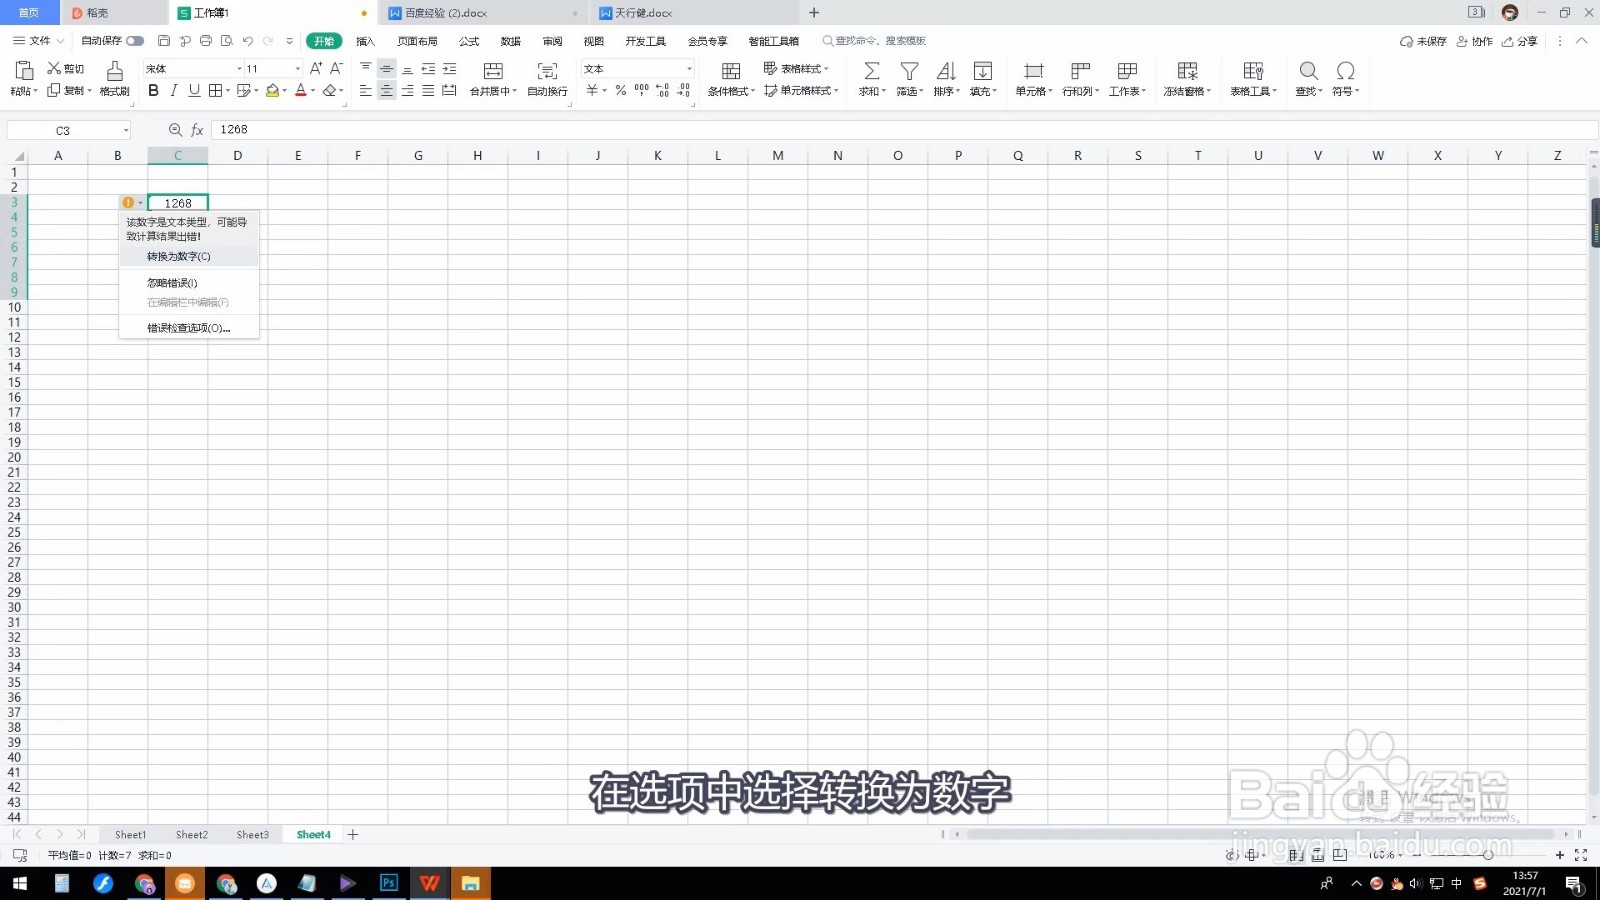Open 错误检查选项 error checking options
1600x900 pixels.
click(x=189, y=328)
